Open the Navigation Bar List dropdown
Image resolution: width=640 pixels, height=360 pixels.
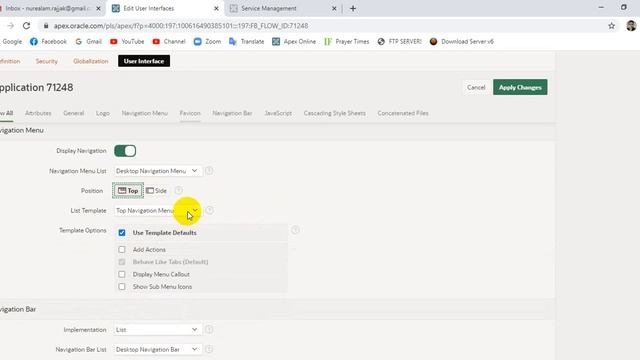pos(158,349)
